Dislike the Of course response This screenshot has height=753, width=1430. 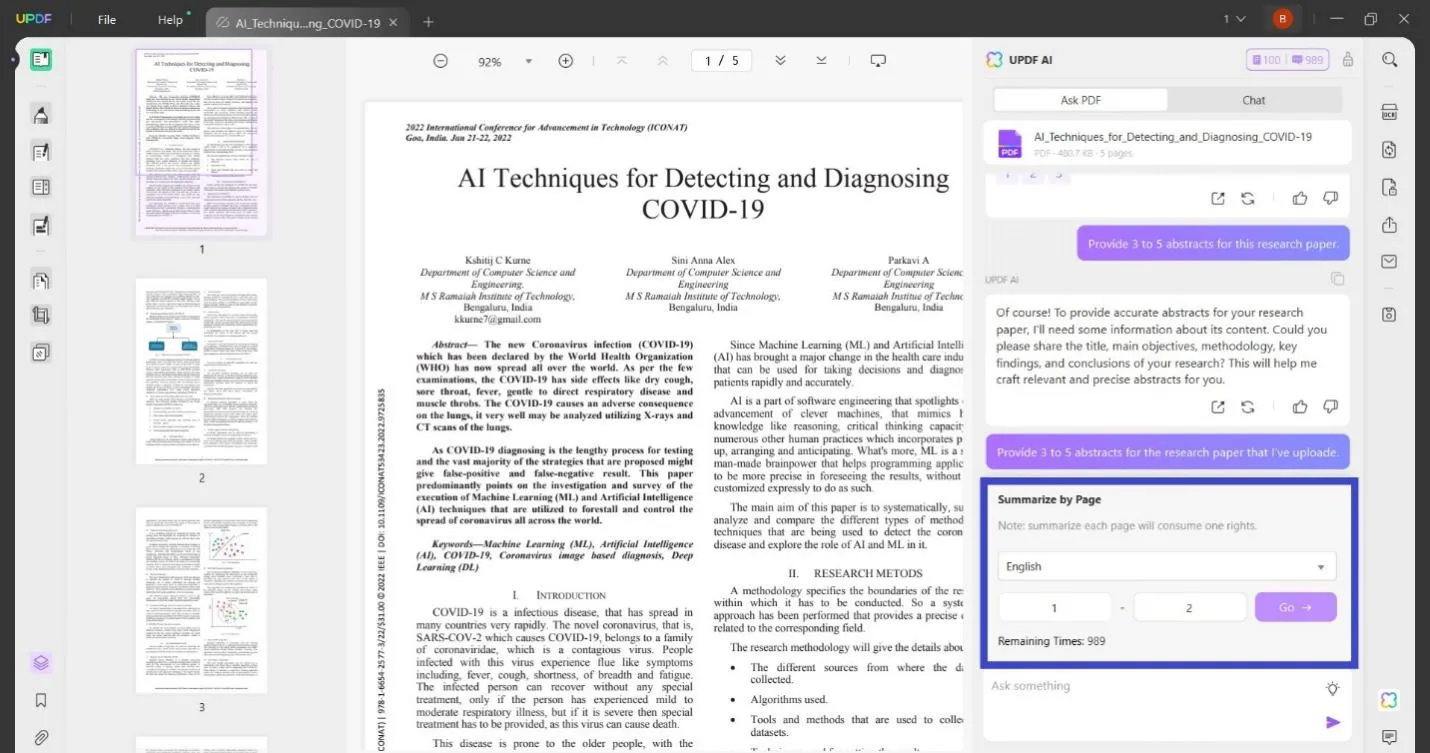(x=1330, y=407)
